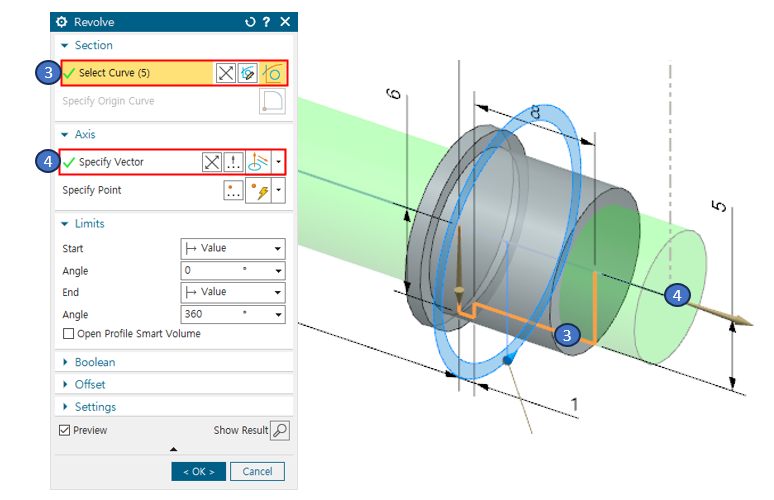Click the OK button

(x=198, y=471)
